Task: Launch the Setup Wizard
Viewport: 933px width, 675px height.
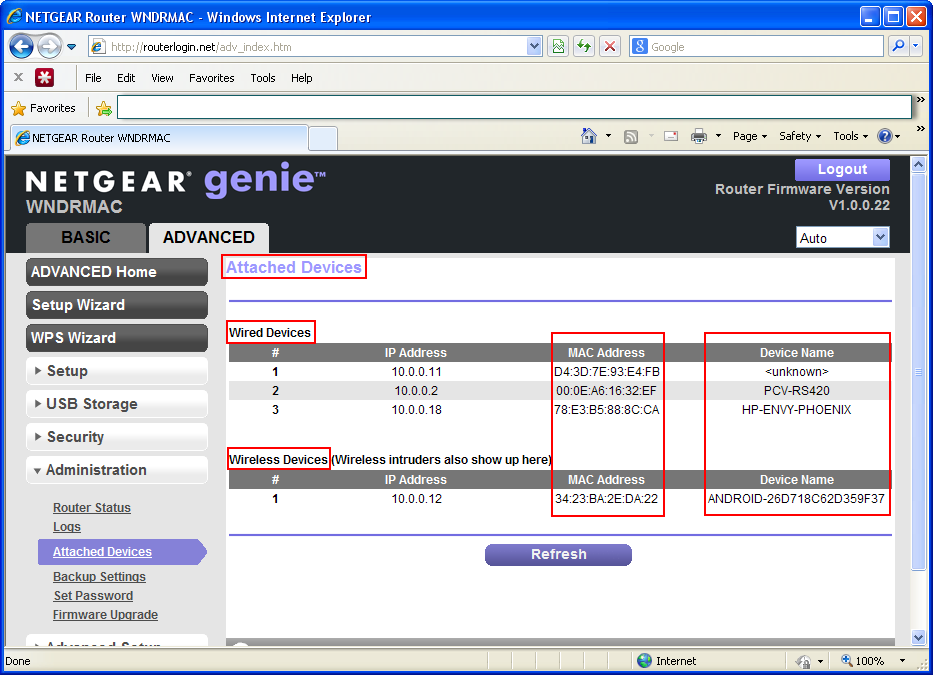Action: [117, 305]
